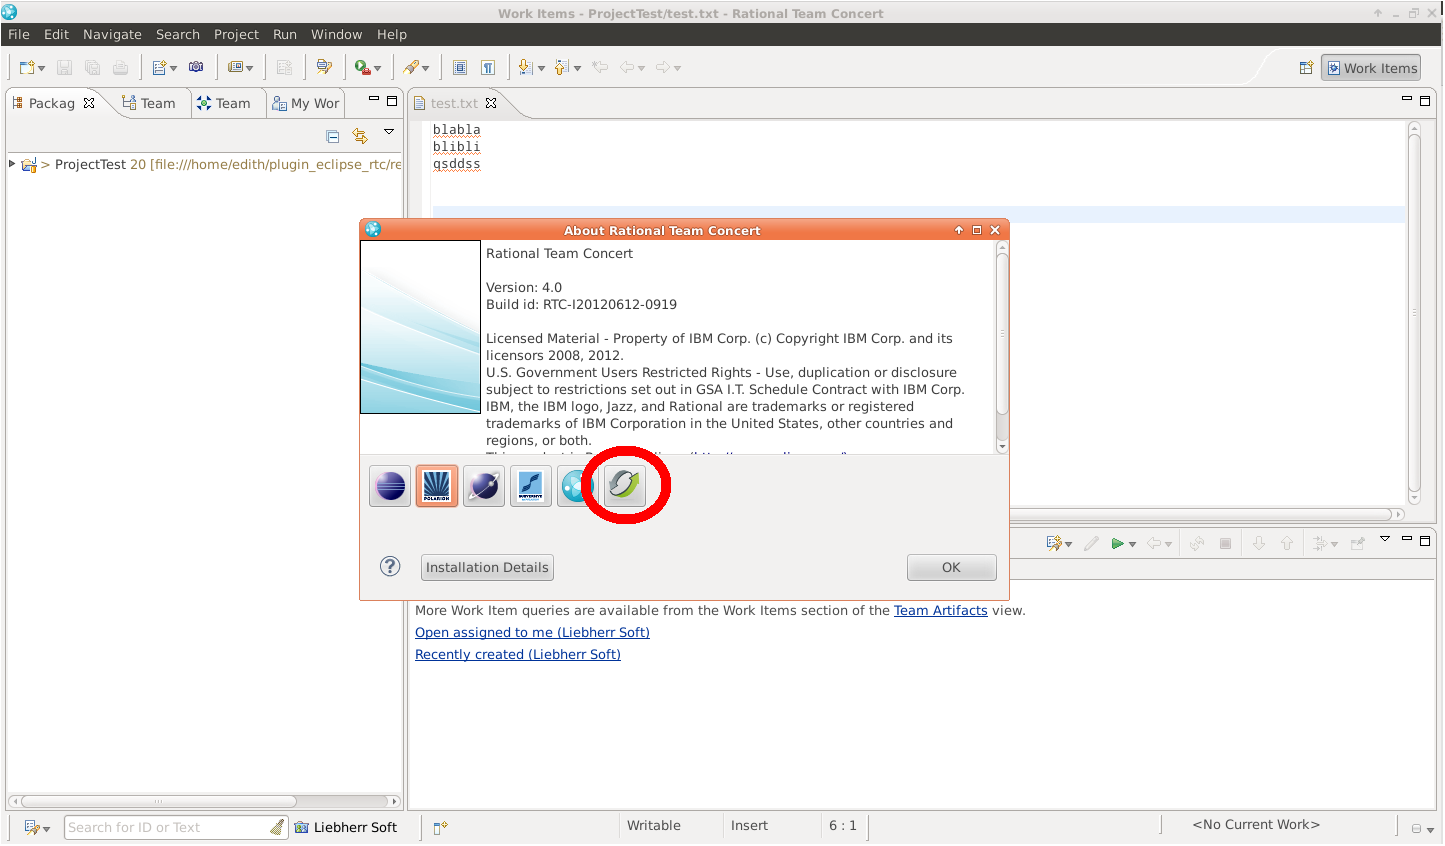Open dropdown arrow next to Next Annotation

coord(541,69)
